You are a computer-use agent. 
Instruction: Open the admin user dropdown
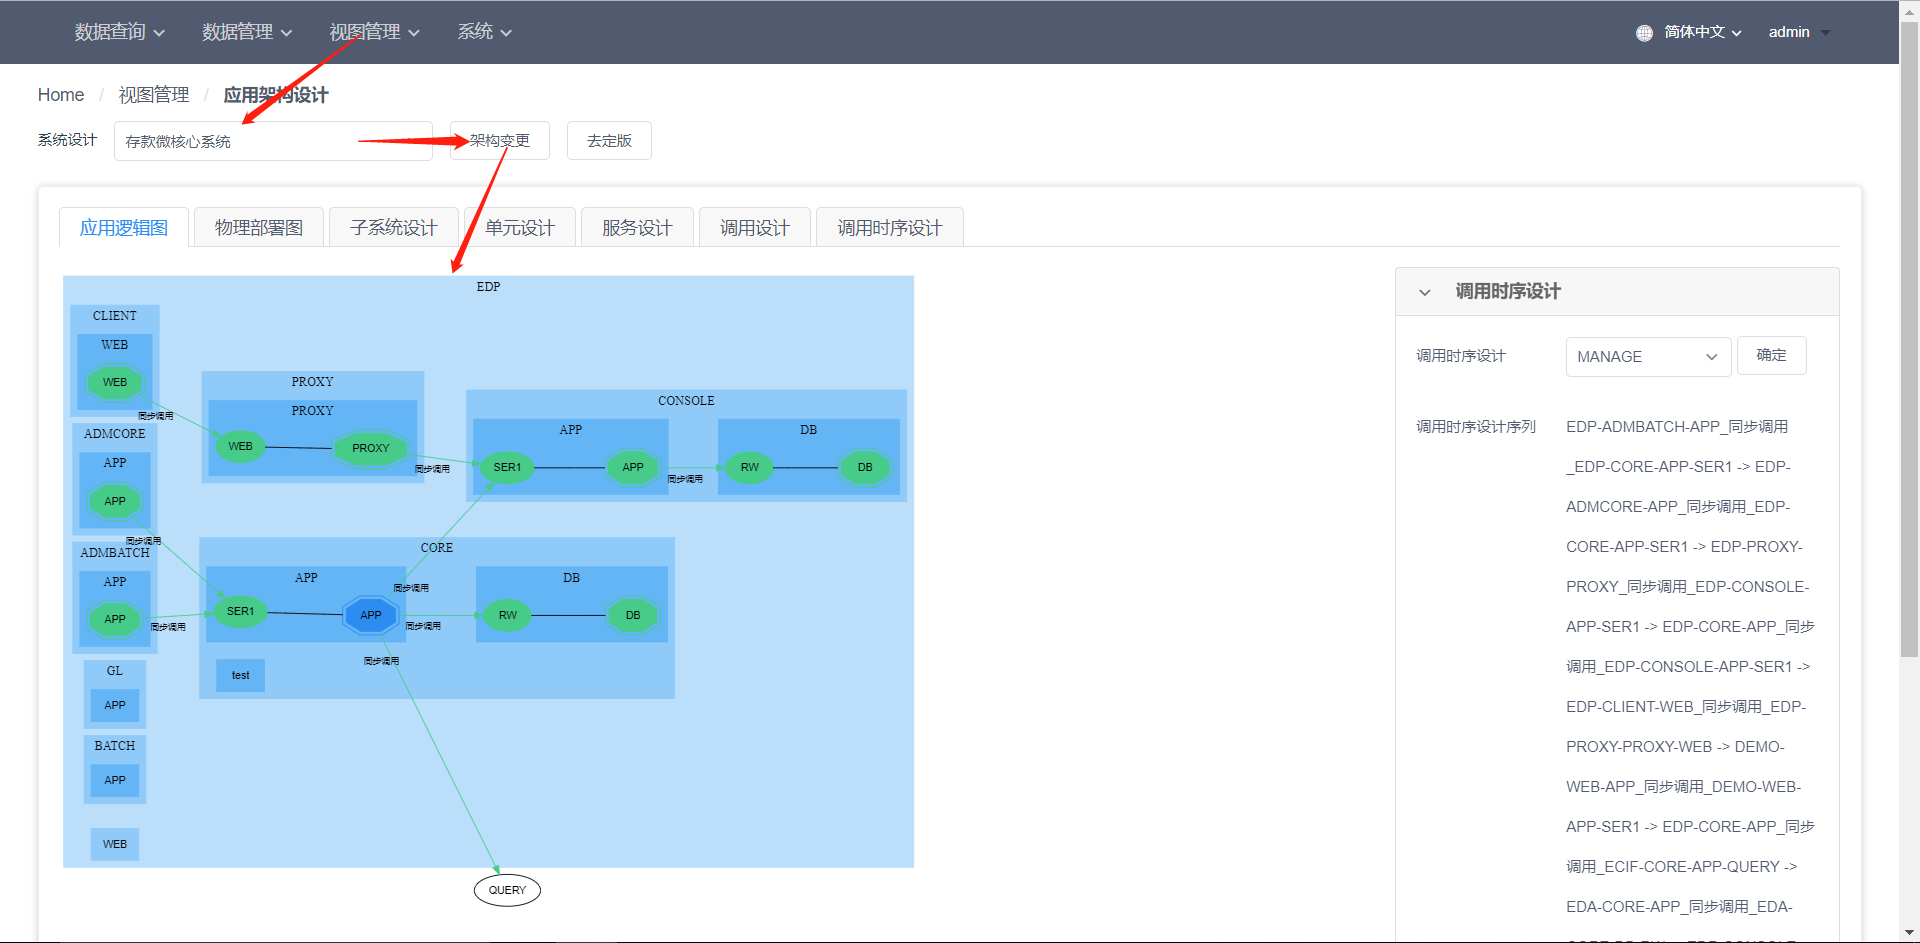(1799, 32)
